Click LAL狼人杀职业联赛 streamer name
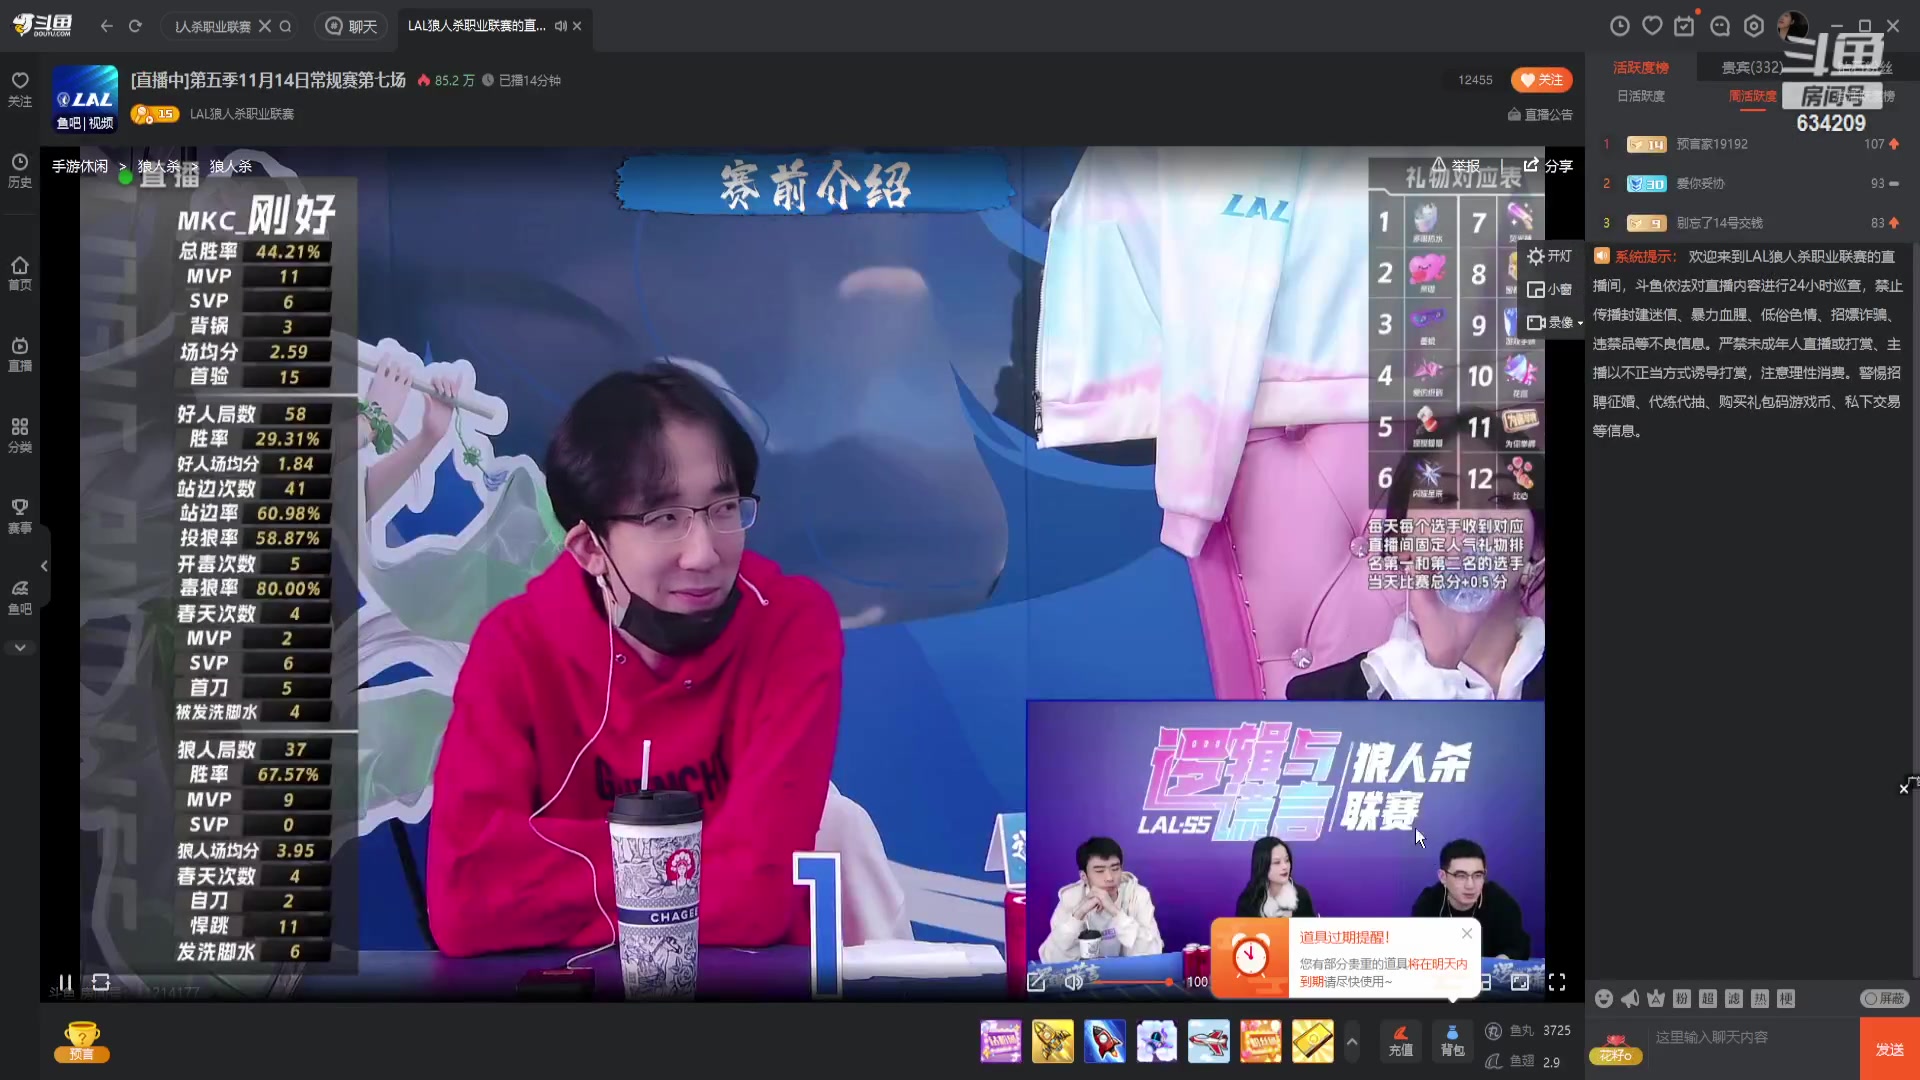 [242, 114]
